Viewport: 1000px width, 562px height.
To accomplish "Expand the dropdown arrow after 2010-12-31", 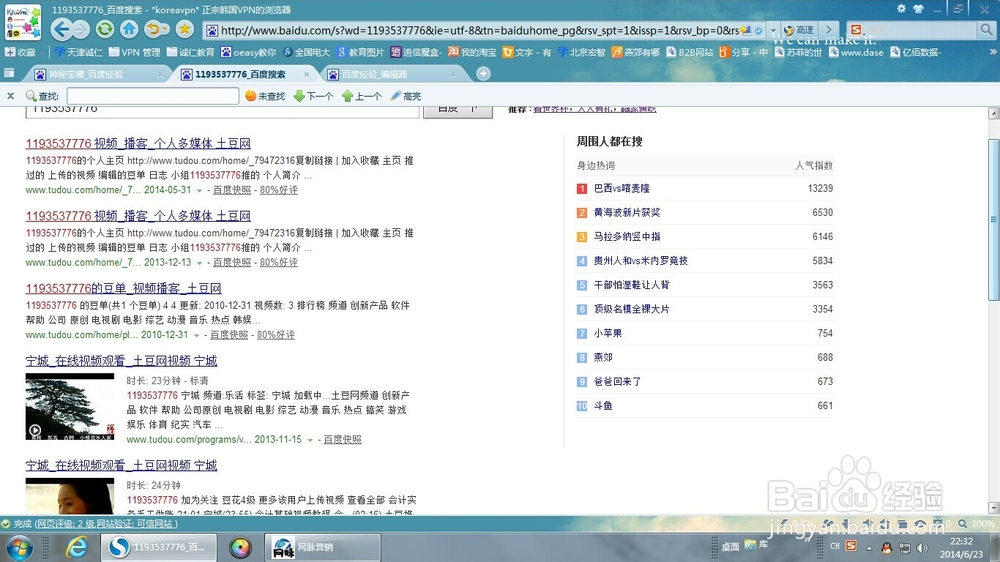I will [196, 336].
